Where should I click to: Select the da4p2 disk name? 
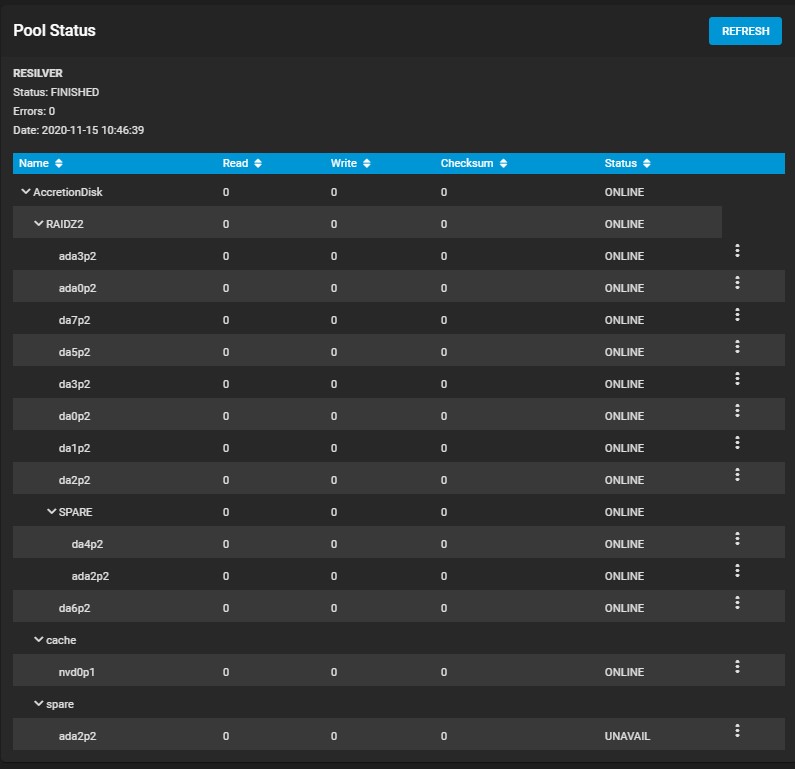(87, 544)
